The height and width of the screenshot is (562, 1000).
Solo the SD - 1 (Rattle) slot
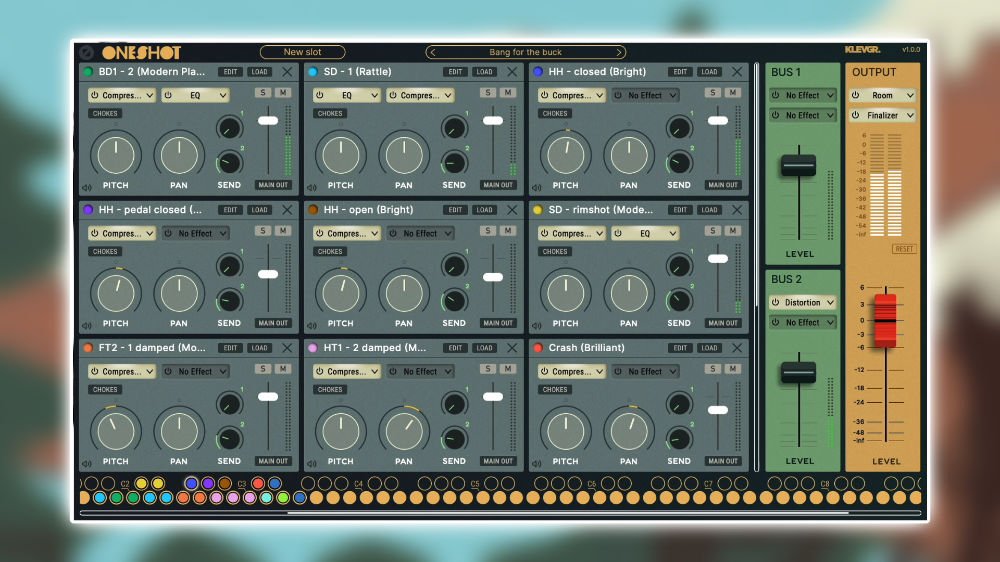pos(487,92)
